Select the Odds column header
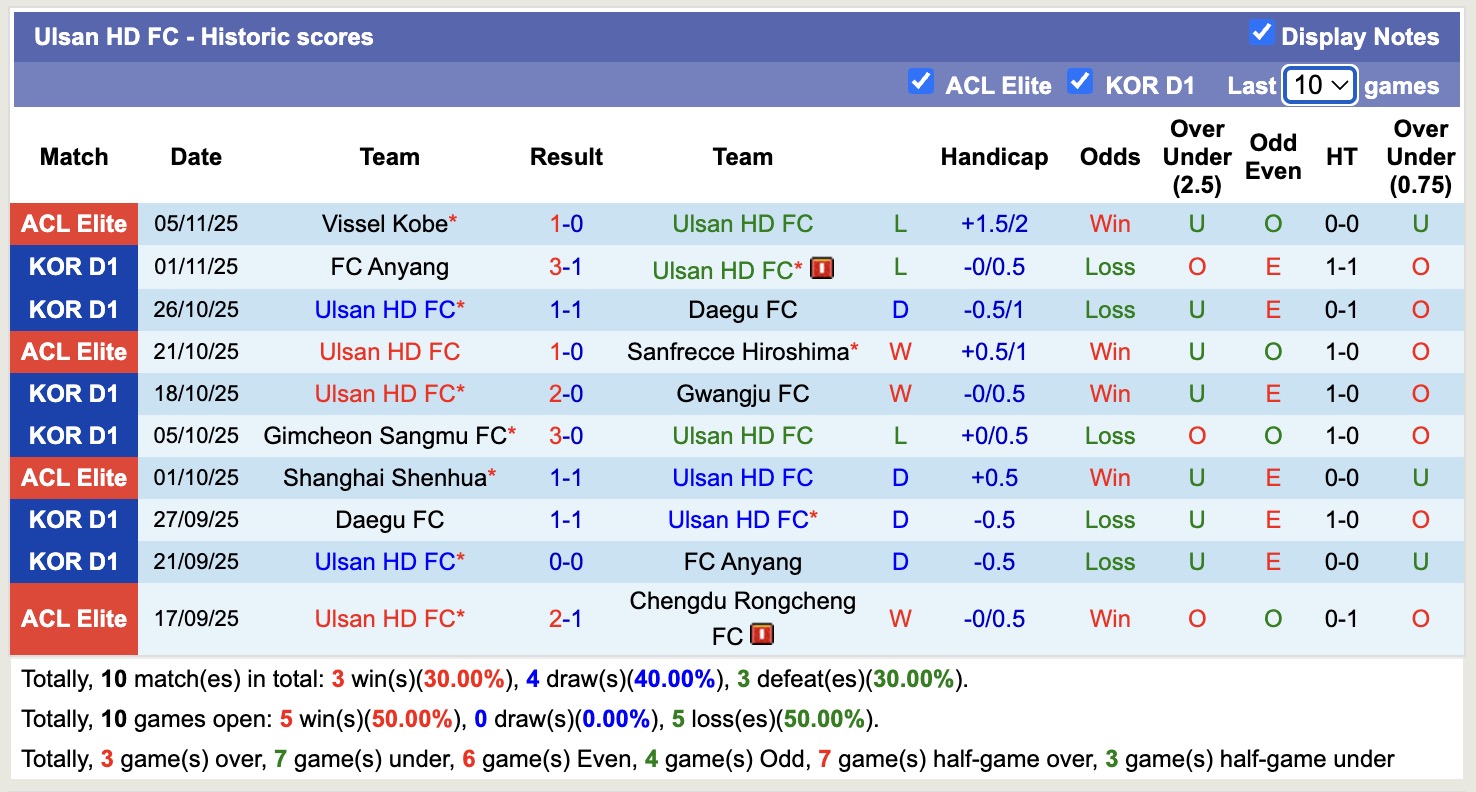This screenshot has height=792, width=1476. pyautogui.click(x=1110, y=157)
